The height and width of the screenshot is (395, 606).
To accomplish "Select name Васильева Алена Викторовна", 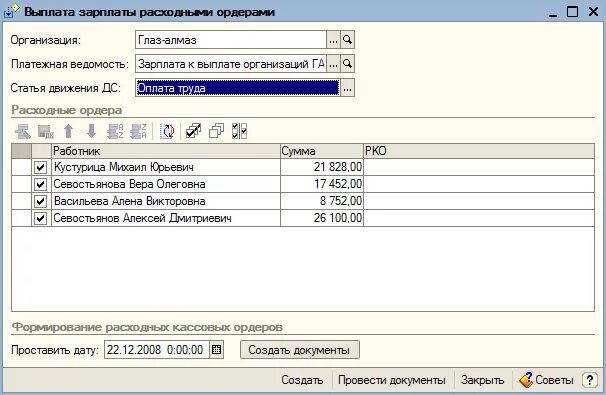I will click(x=129, y=201).
